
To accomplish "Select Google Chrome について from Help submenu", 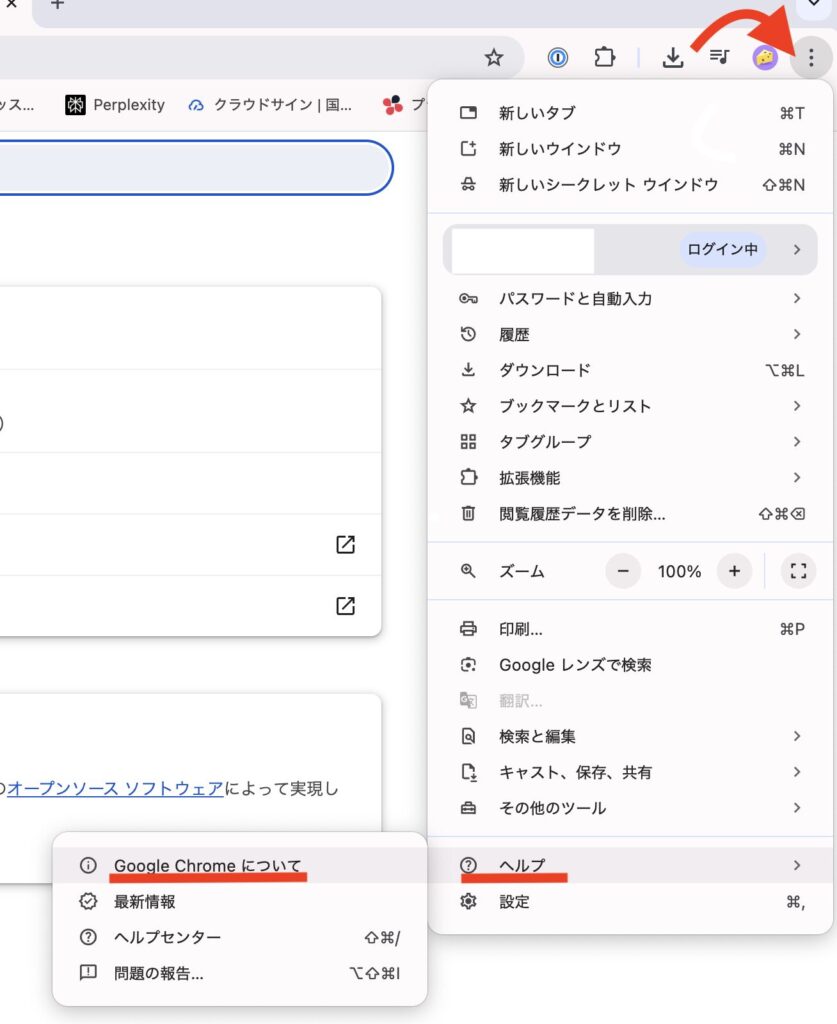I will click(x=207, y=866).
